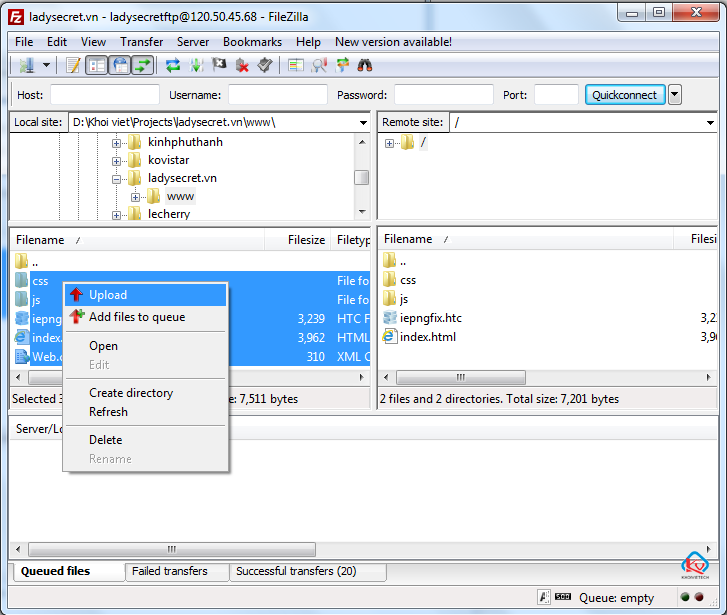
Task: Open file search binoculars icon
Action: tap(365, 65)
